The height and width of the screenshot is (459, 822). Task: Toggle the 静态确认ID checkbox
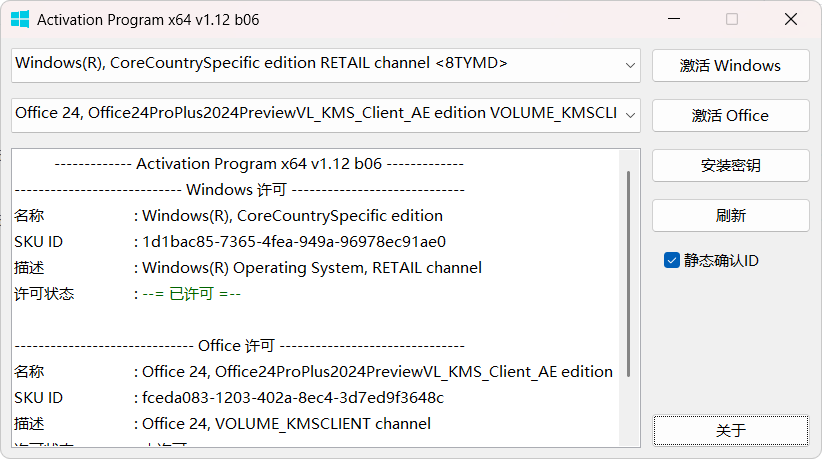pyautogui.click(x=672, y=260)
